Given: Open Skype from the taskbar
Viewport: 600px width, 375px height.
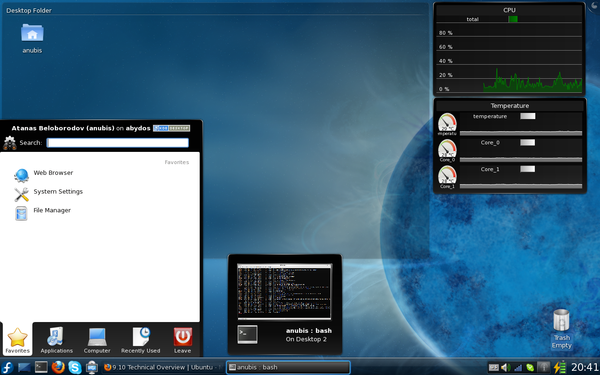Looking at the screenshot, I should pos(75,367).
